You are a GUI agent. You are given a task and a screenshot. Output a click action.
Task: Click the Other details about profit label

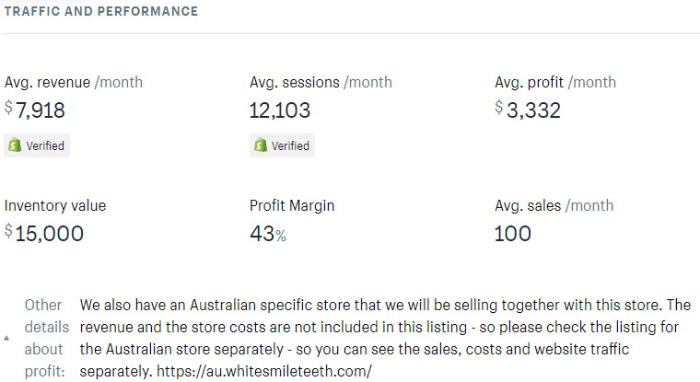point(46,338)
